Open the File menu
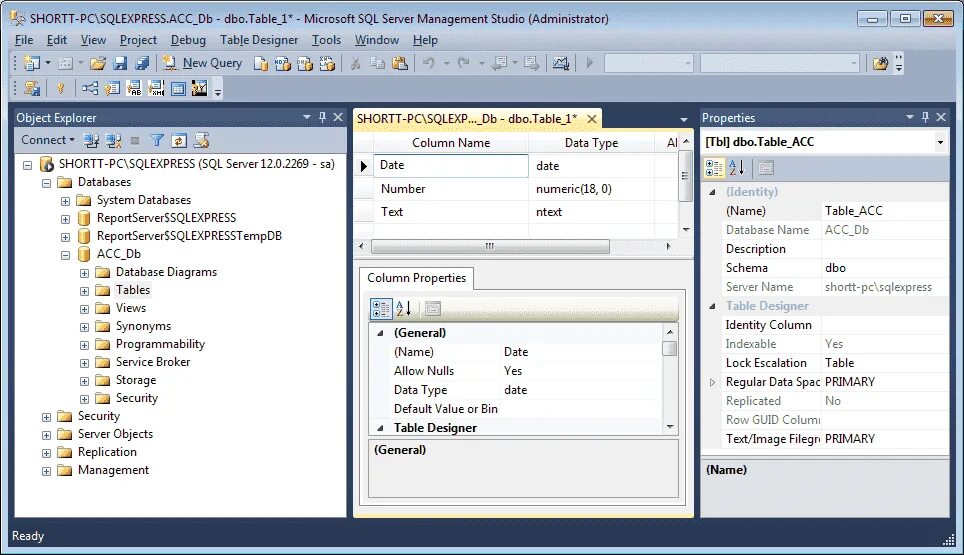This screenshot has height=555, width=964. tap(24, 40)
